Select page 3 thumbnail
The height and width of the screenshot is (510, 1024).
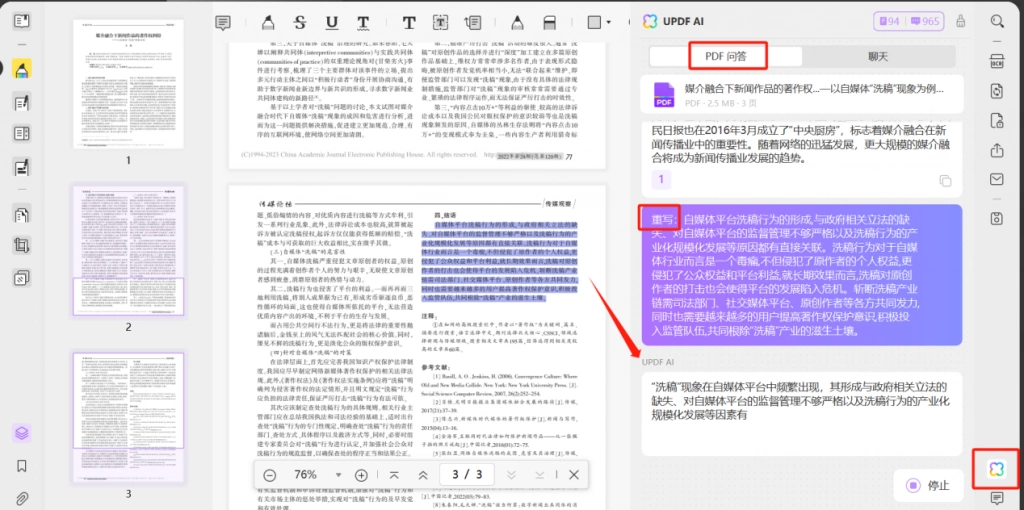tap(128, 418)
